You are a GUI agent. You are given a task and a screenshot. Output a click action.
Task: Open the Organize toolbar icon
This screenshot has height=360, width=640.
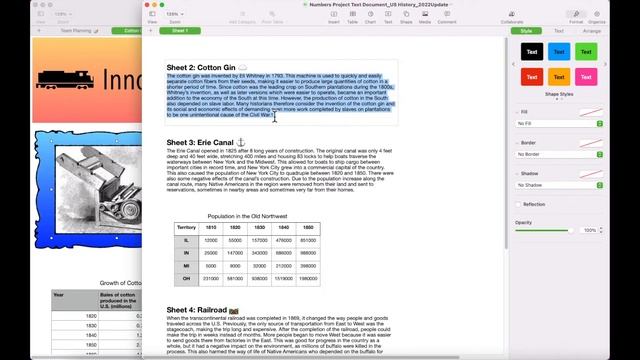[x=597, y=14]
